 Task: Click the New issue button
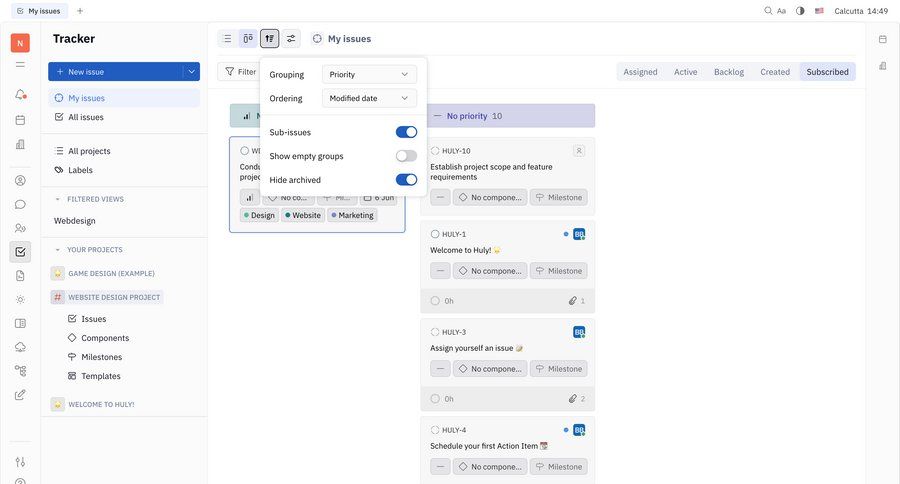click(115, 72)
